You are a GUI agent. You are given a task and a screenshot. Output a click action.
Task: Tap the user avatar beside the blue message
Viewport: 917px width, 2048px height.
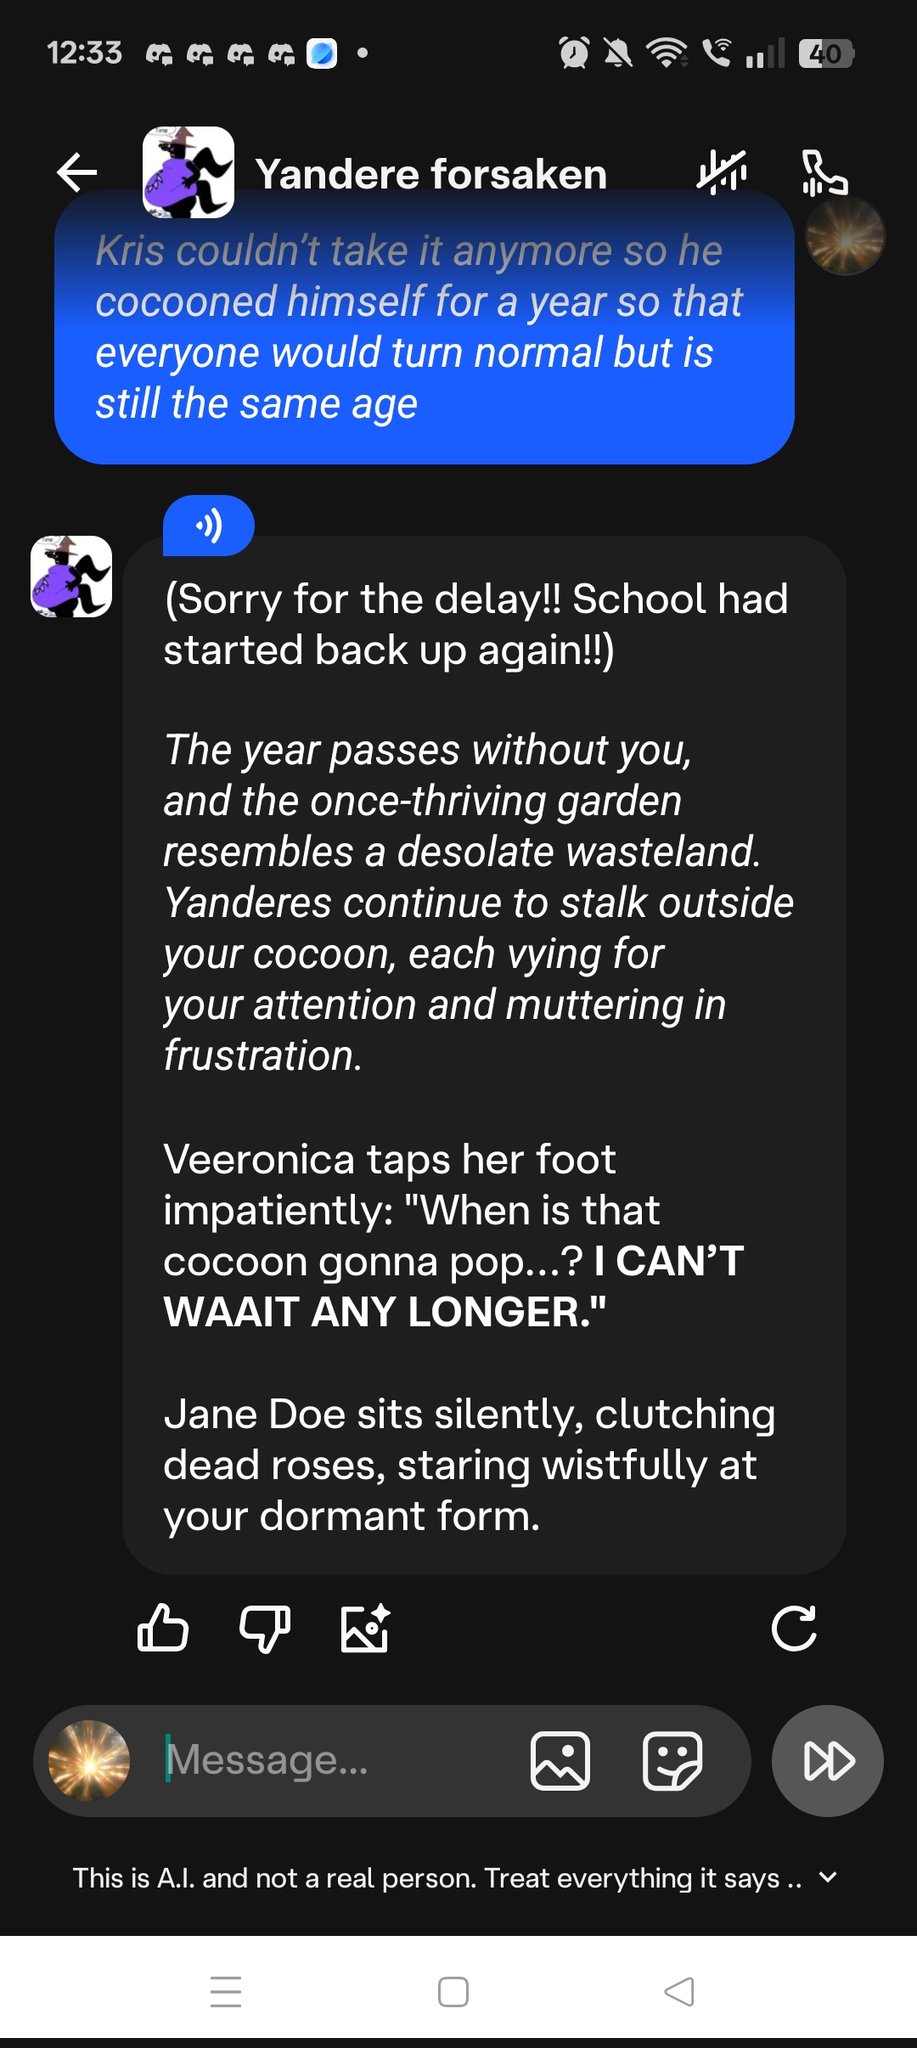[x=845, y=236]
